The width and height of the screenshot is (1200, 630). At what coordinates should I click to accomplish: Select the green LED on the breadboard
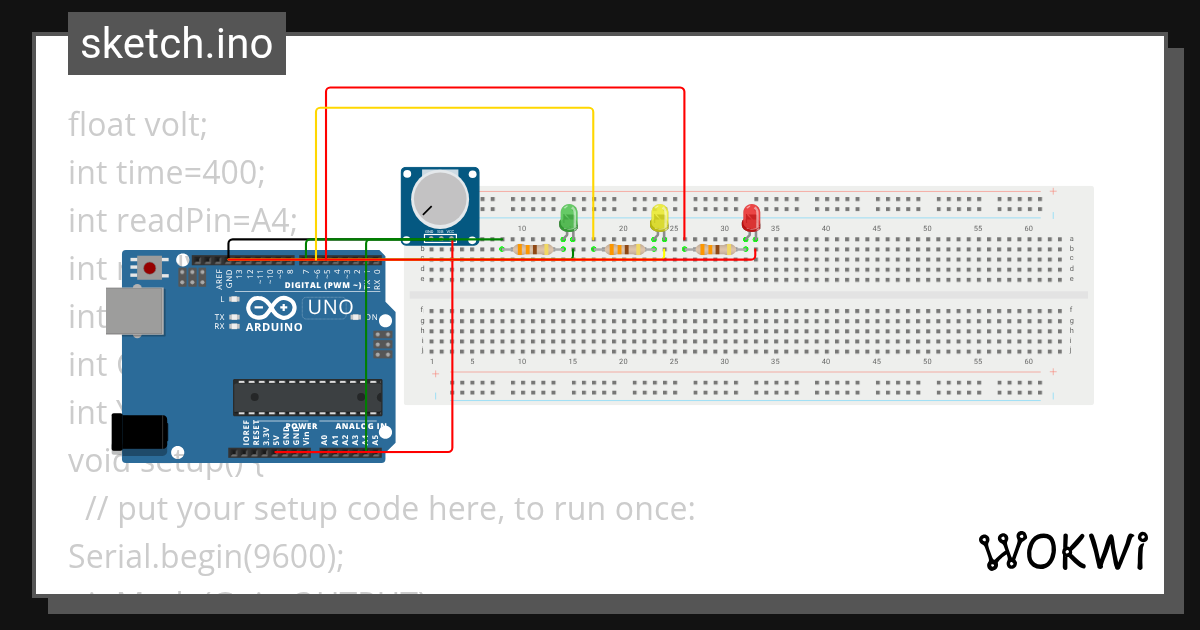click(568, 217)
